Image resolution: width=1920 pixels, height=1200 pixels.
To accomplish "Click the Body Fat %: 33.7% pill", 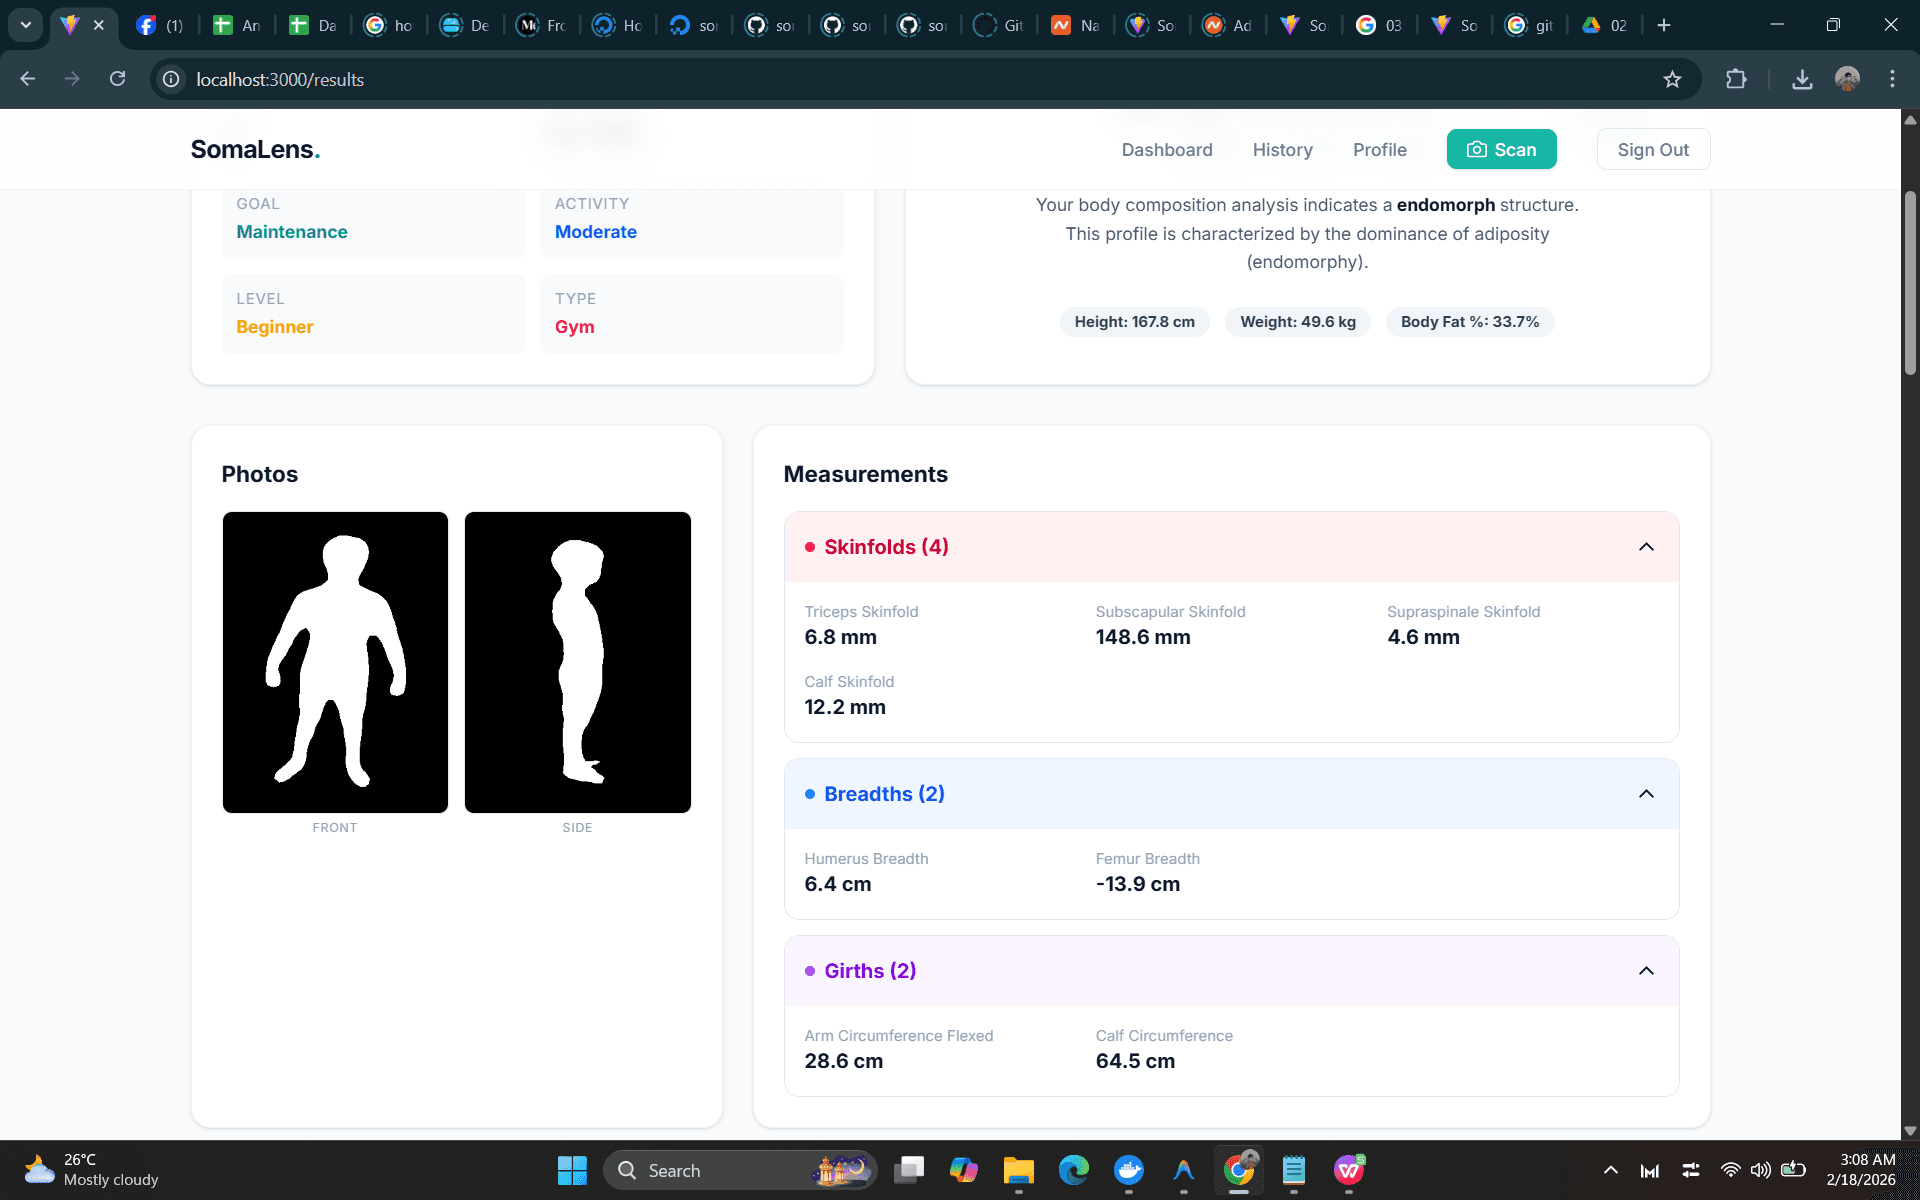I will click(1469, 322).
